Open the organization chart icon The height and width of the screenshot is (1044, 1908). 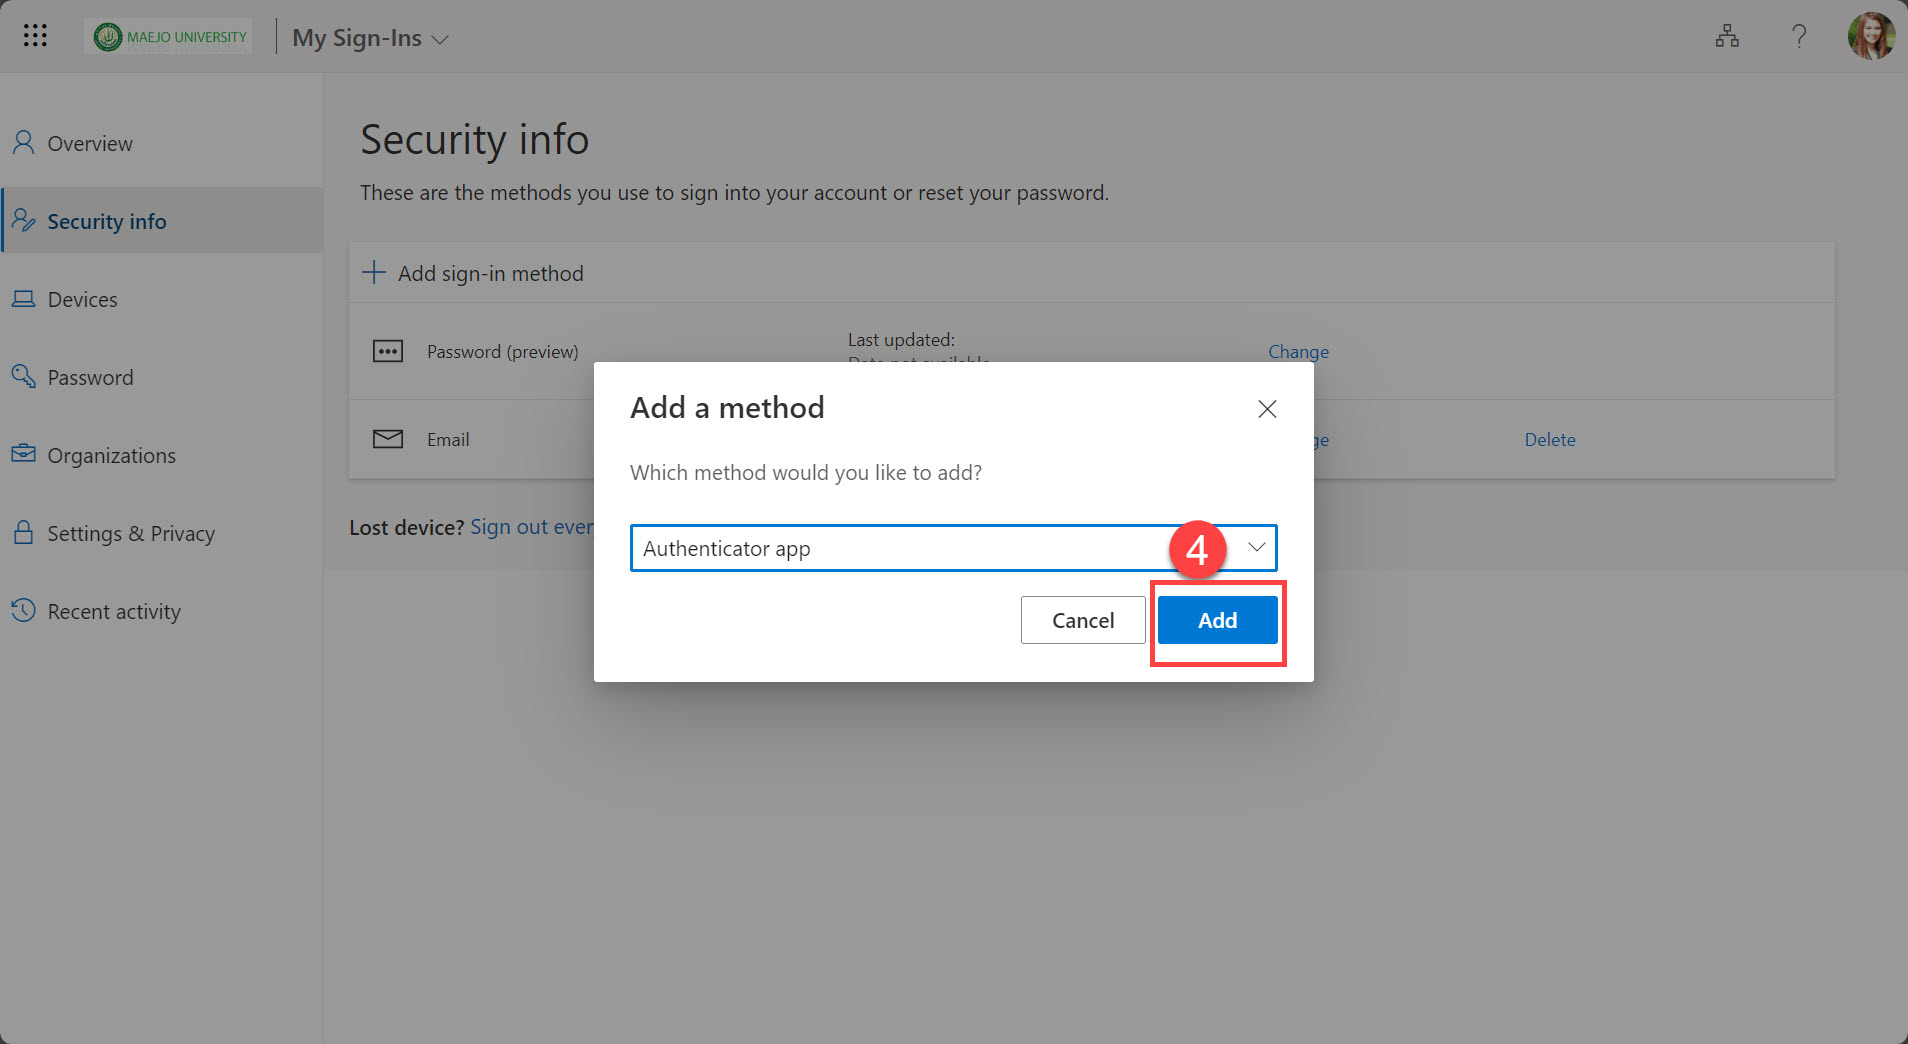[1726, 37]
